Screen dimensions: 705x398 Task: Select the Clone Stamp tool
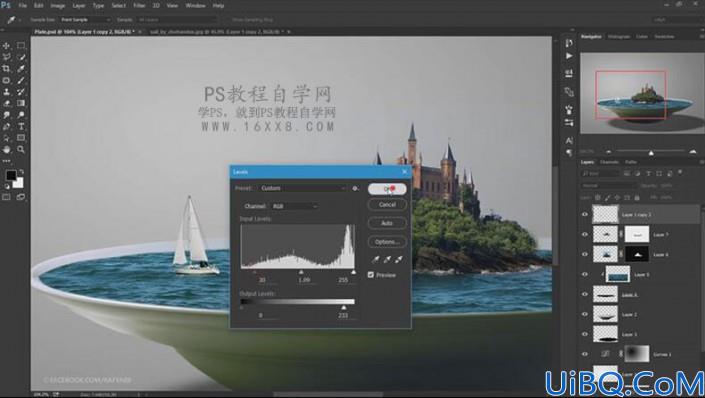[x=6, y=92]
